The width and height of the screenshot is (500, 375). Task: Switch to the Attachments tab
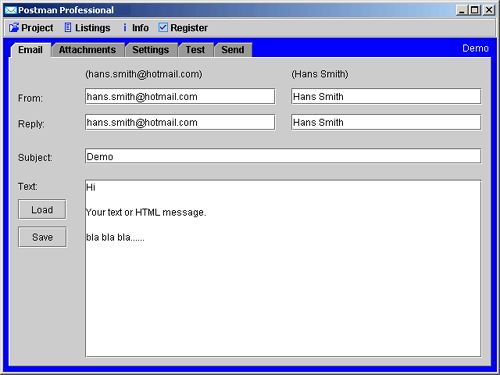[x=88, y=50]
